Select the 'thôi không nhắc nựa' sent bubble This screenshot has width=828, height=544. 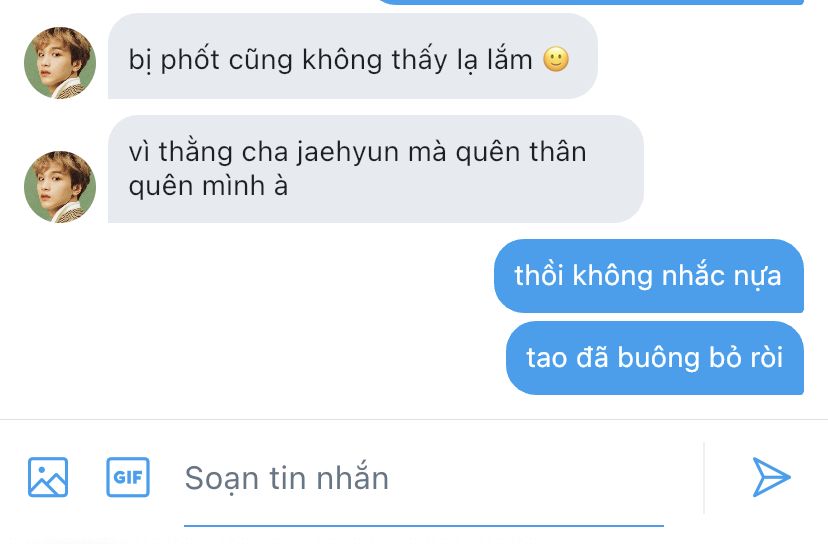point(648,276)
